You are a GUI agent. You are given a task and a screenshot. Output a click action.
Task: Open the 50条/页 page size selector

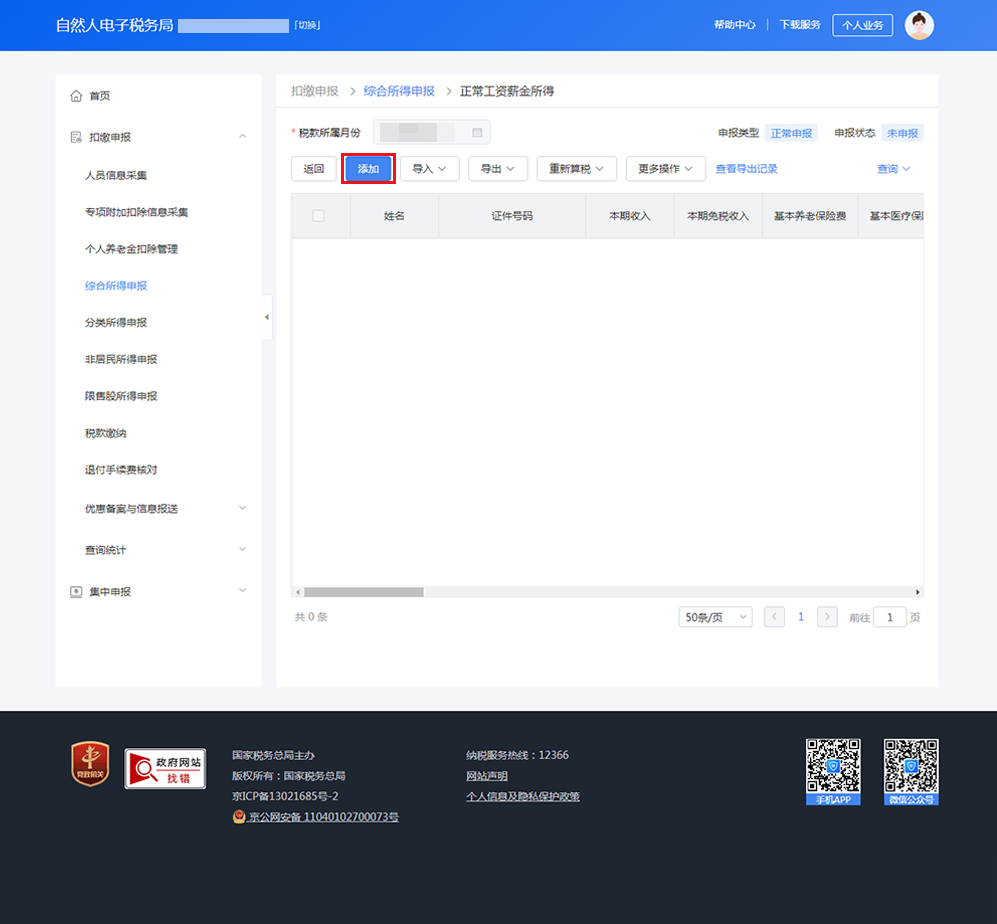coord(715,617)
